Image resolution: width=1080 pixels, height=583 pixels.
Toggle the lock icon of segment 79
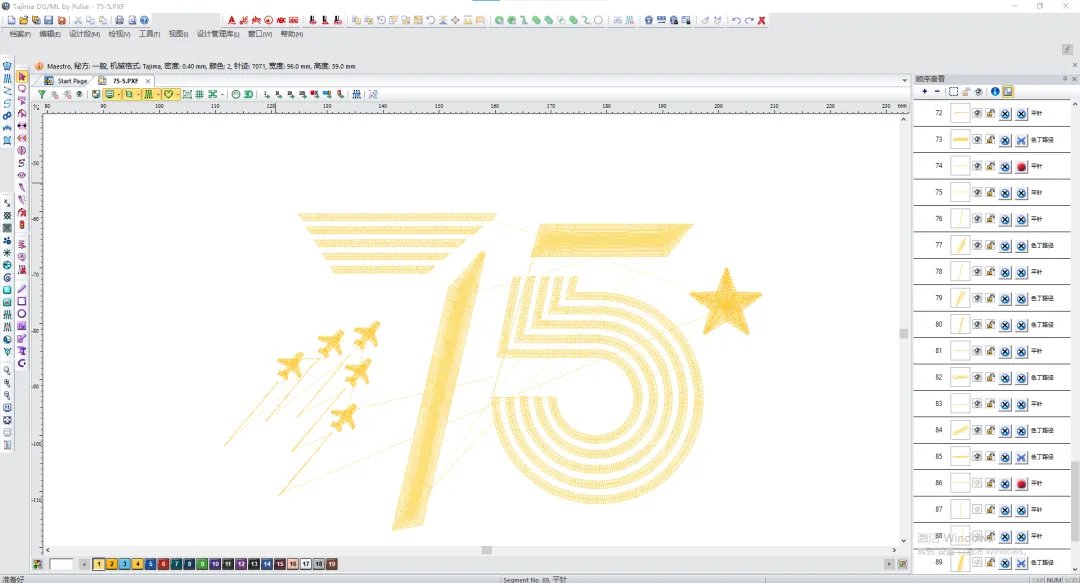tap(990, 298)
